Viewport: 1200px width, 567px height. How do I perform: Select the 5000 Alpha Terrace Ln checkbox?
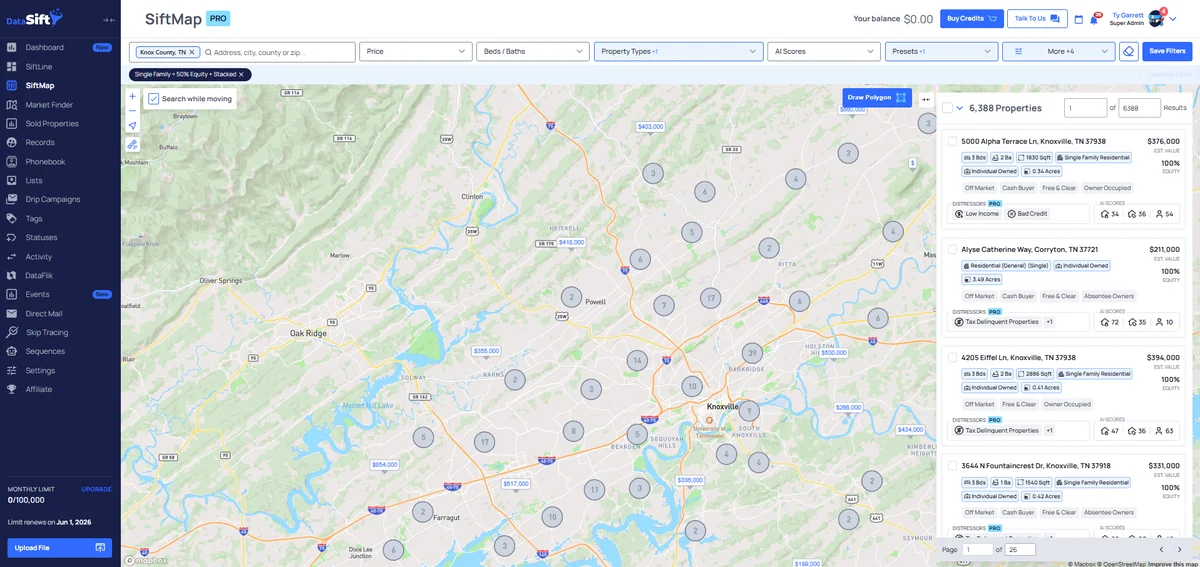coord(953,142)
